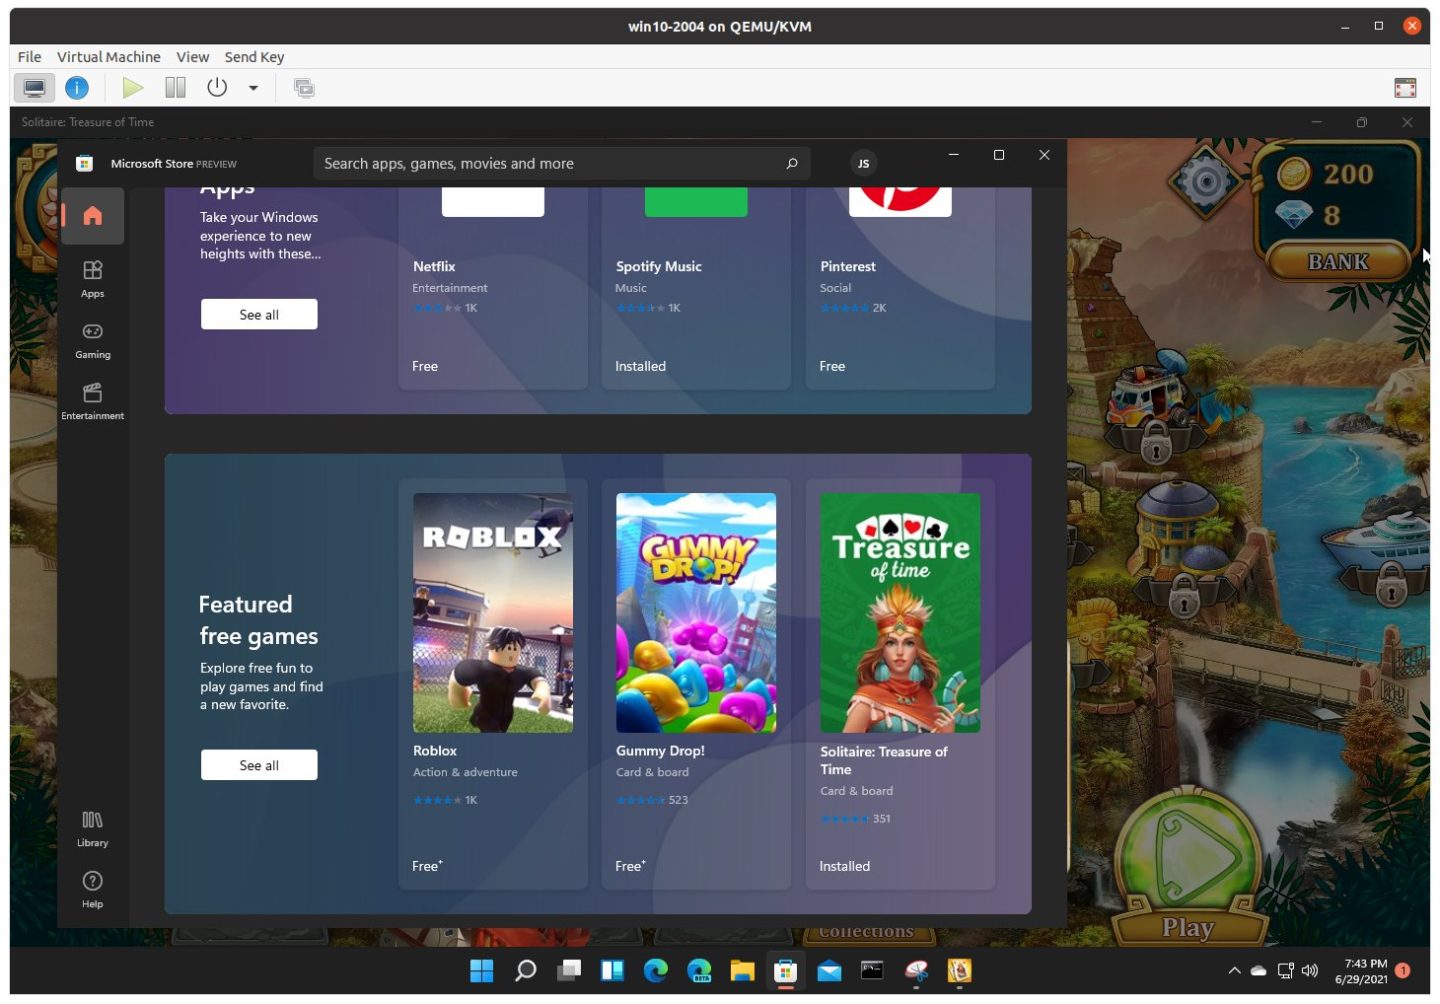1440x1004 pixels.
Task: Select the Apps icon in the Store sidebar
Action: [x=92, y=278]
